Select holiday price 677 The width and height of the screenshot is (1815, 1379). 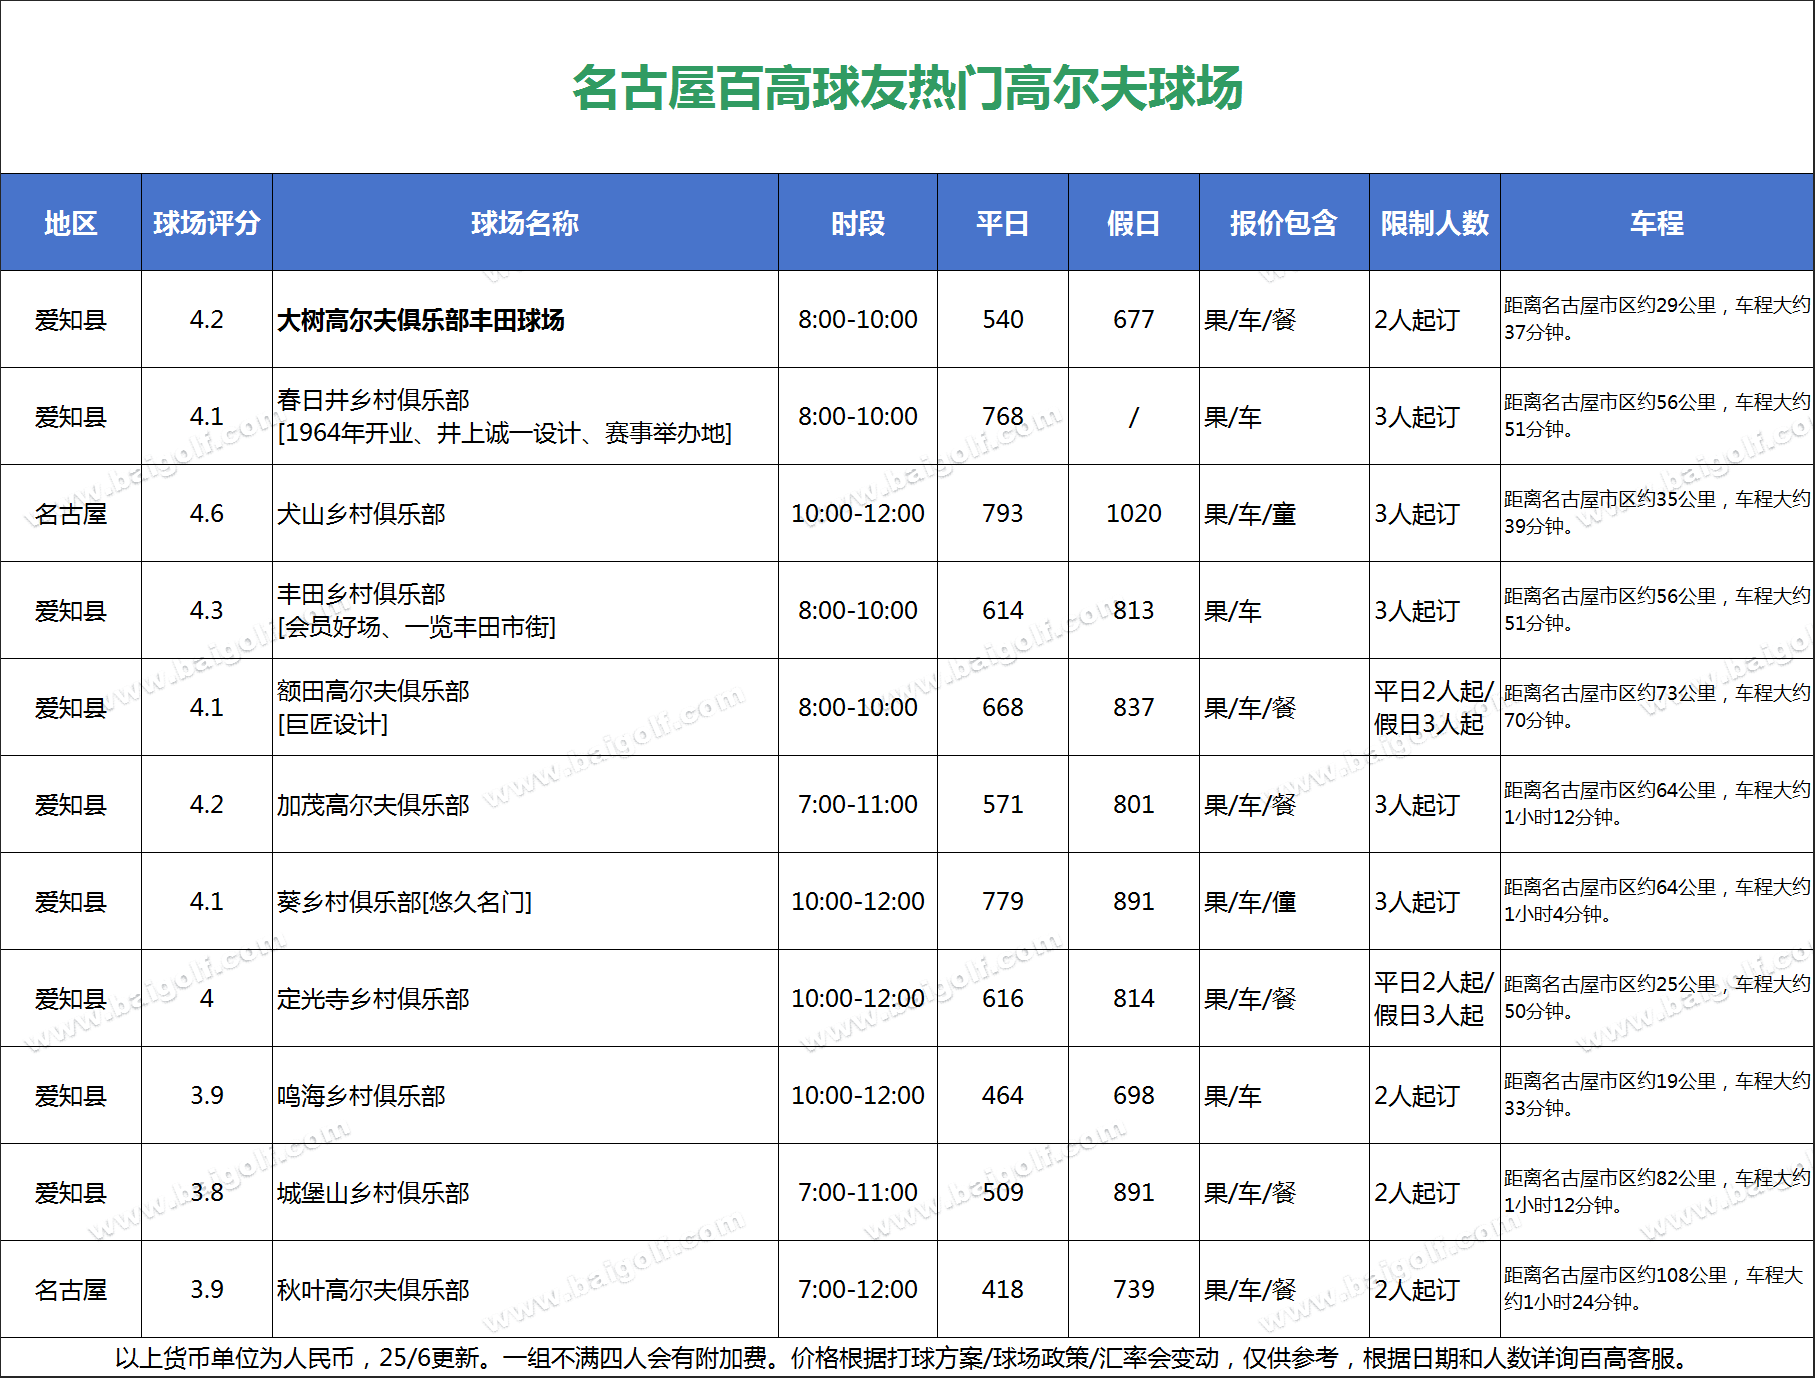click(1134, 320)
